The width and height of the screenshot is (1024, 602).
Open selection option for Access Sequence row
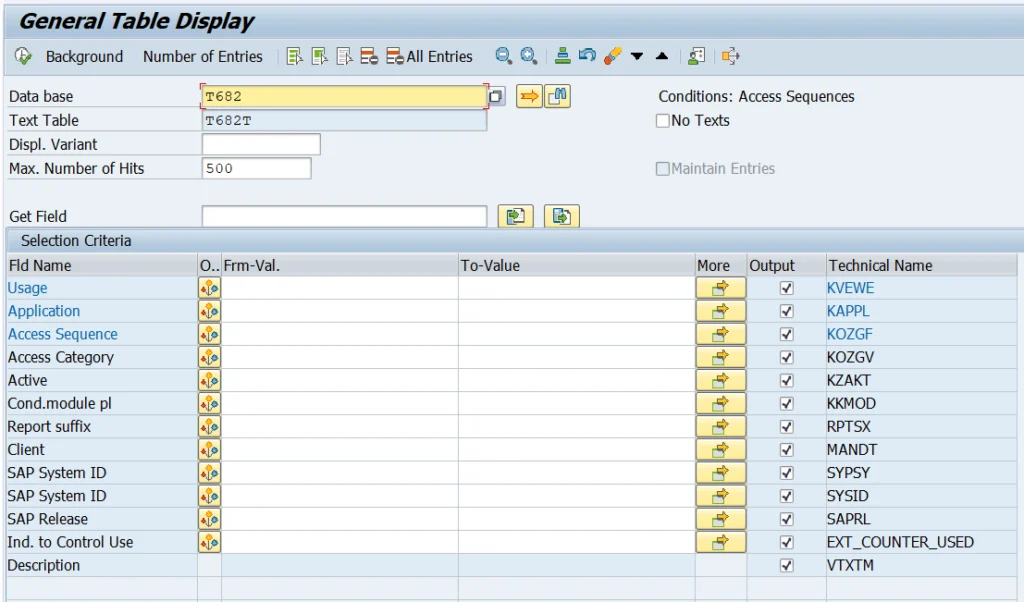pos(210,334)
